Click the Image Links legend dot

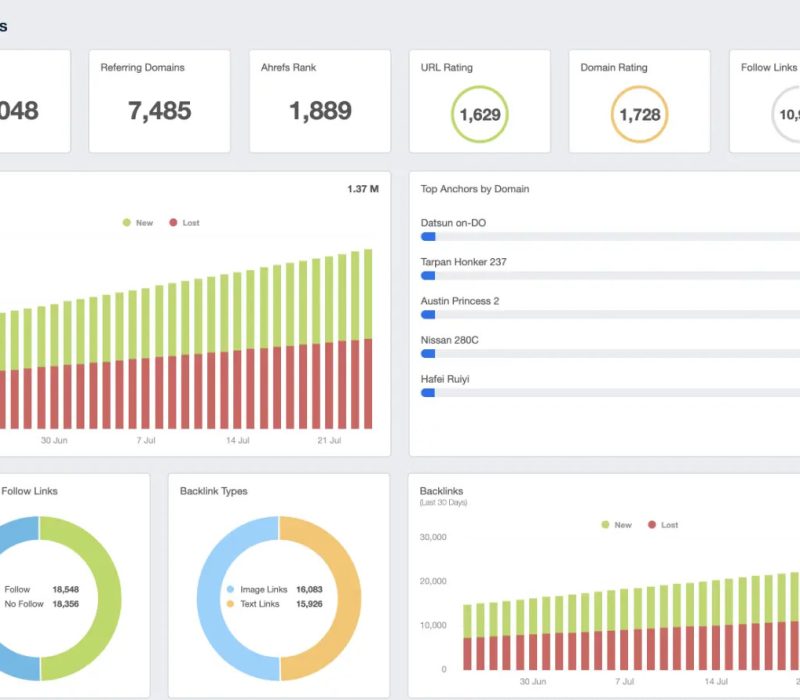pos(231,589)
